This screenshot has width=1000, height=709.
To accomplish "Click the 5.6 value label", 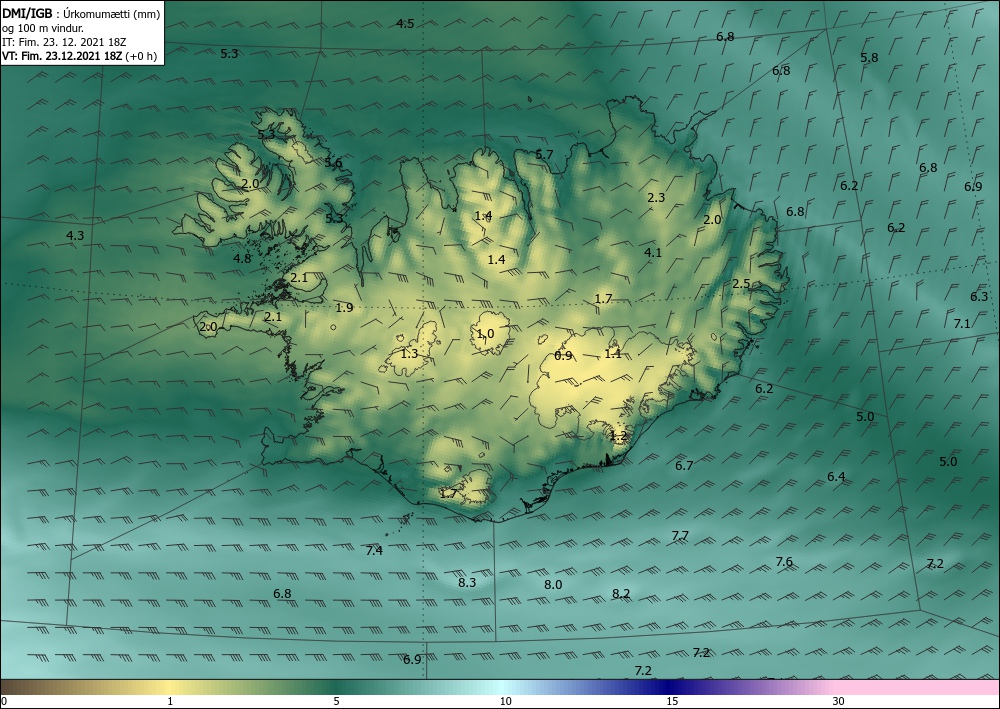I will pos(333,163).
